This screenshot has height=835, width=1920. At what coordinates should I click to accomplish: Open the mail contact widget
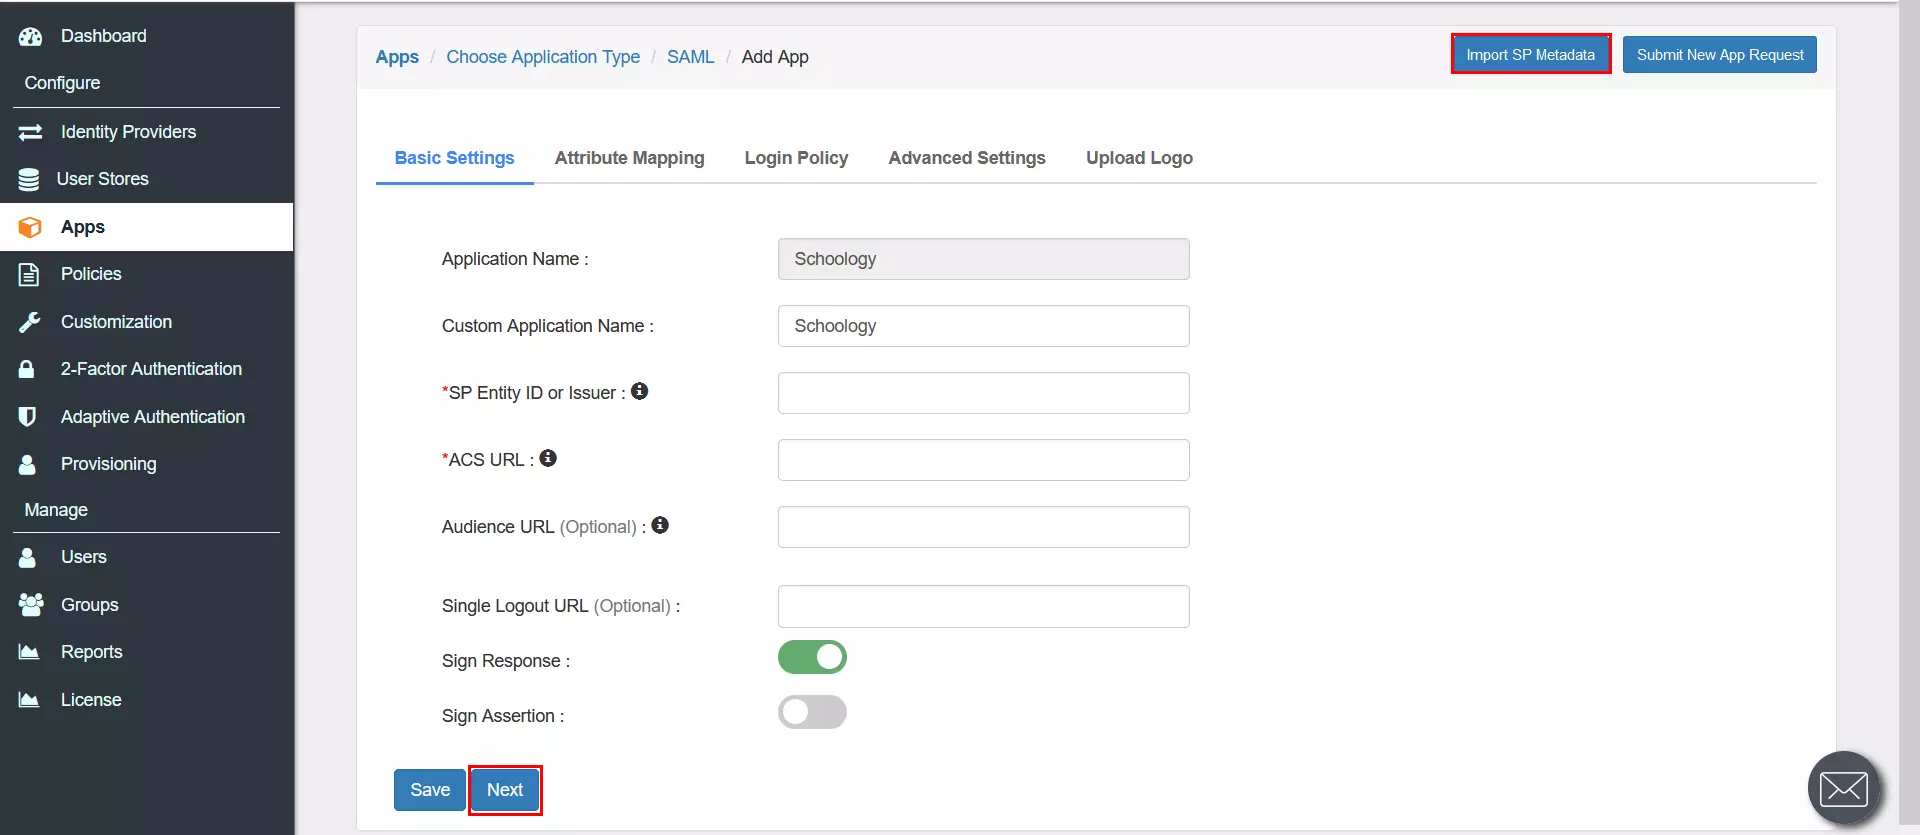(1844, 788)
